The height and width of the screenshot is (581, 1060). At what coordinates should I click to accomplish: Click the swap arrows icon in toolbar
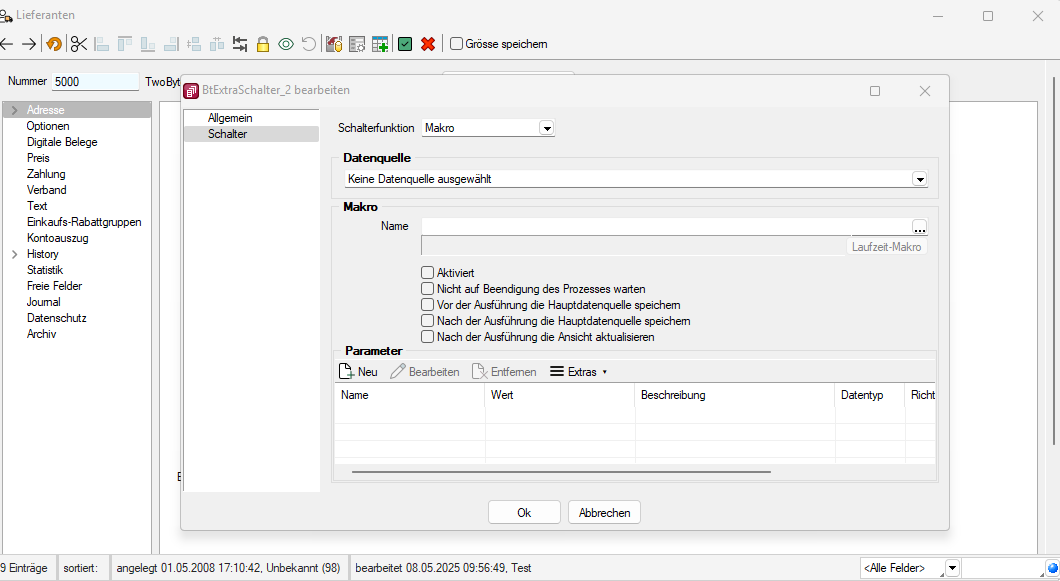pos(240,44)
